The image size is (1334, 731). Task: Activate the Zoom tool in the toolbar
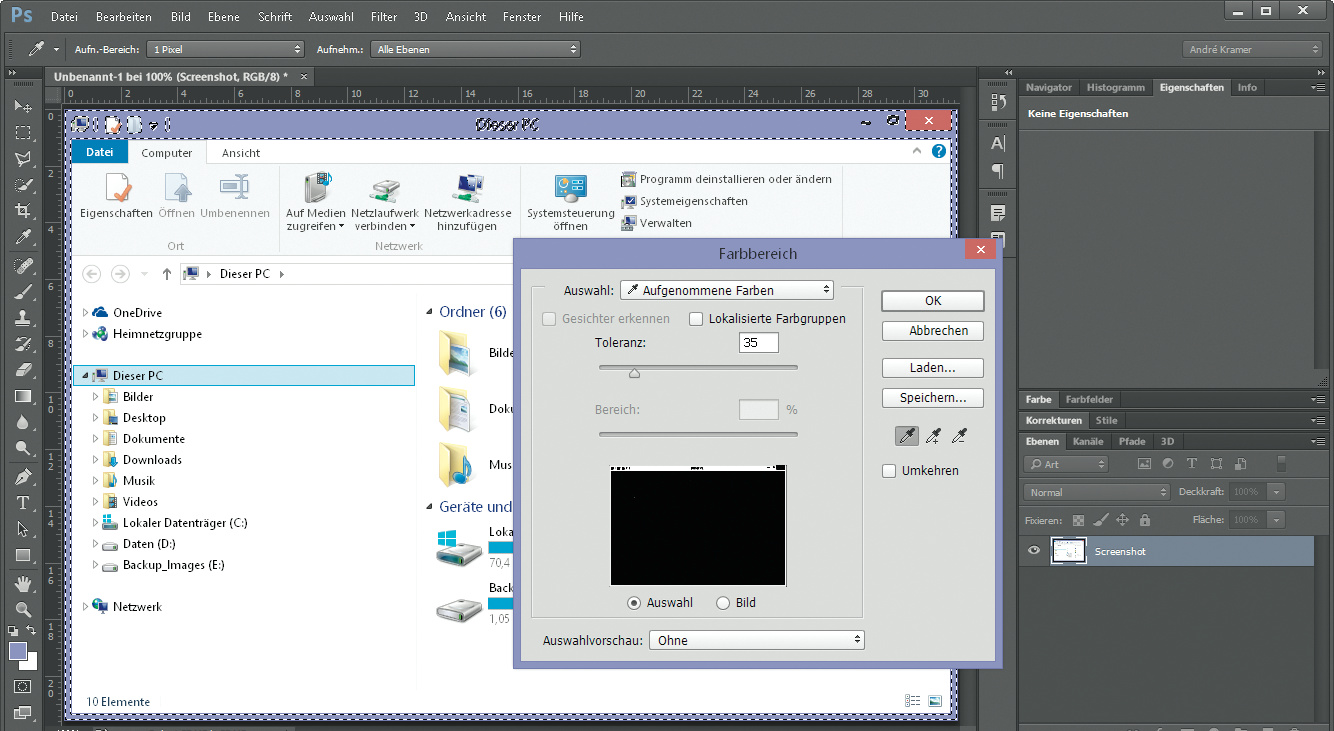[x=23, y=609]
